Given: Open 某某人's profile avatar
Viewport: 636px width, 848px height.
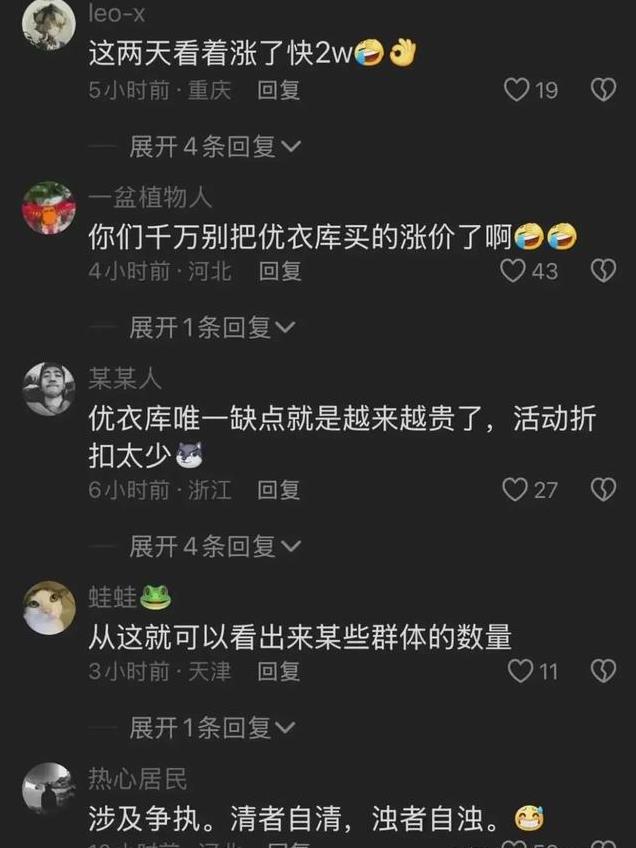Looking at the screenshot, I should tap(49, 389).
